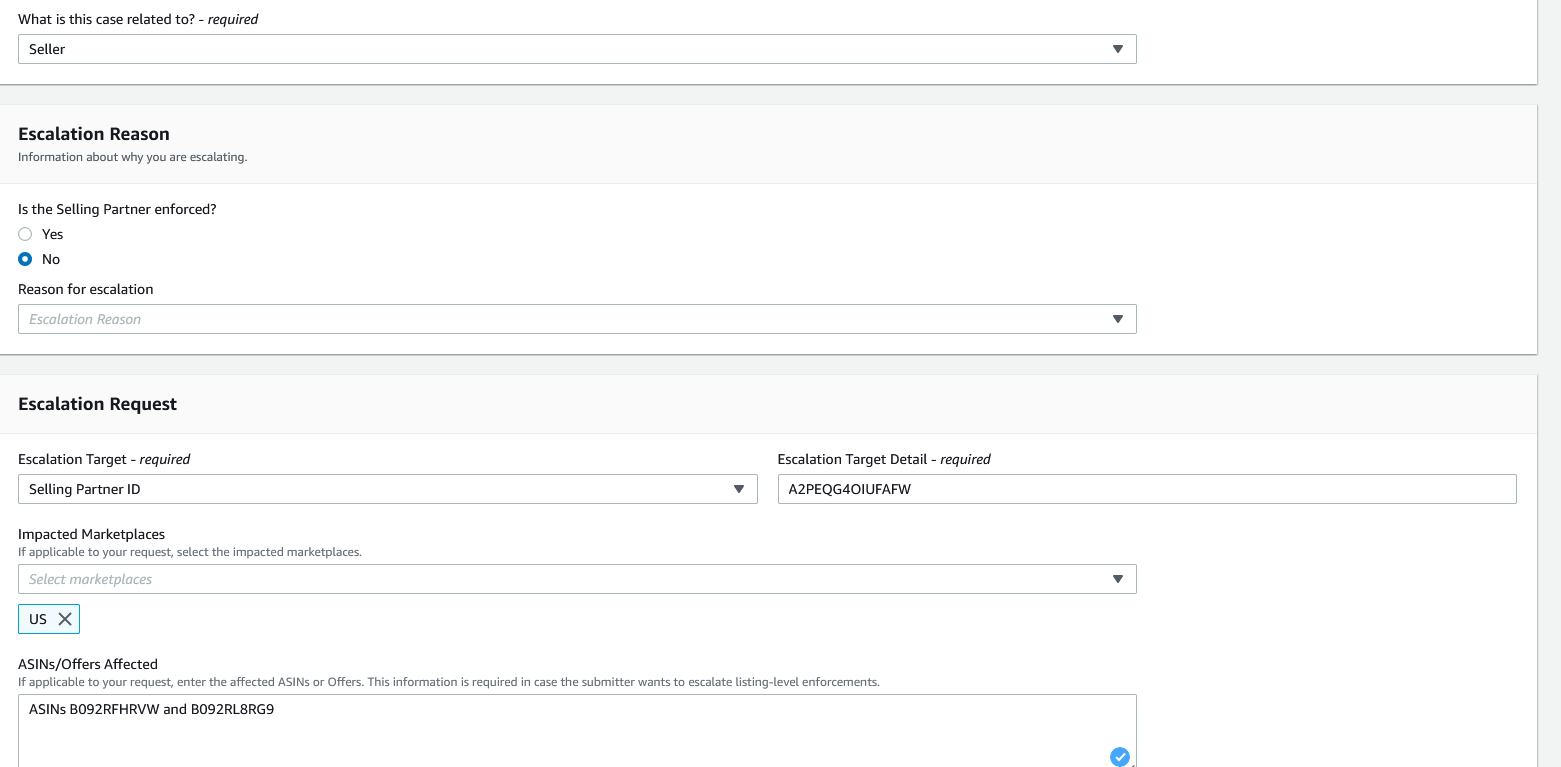The width and height of the screenshot is (1561, 767).
Task: Remove the US marketplace tag with X
Action: coord(65,619)
